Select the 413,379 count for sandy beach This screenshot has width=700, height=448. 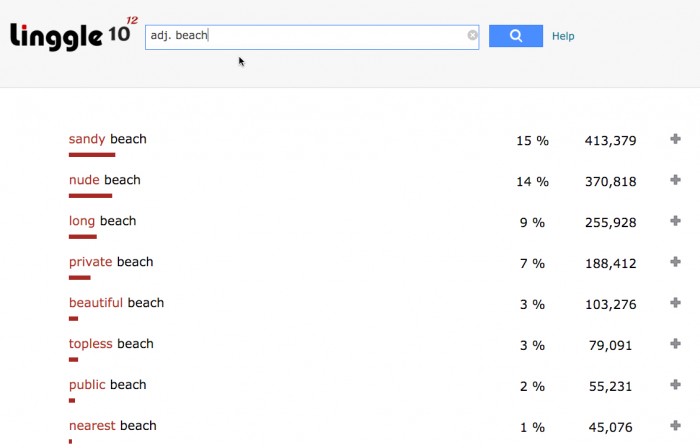(x=610, y=141)
